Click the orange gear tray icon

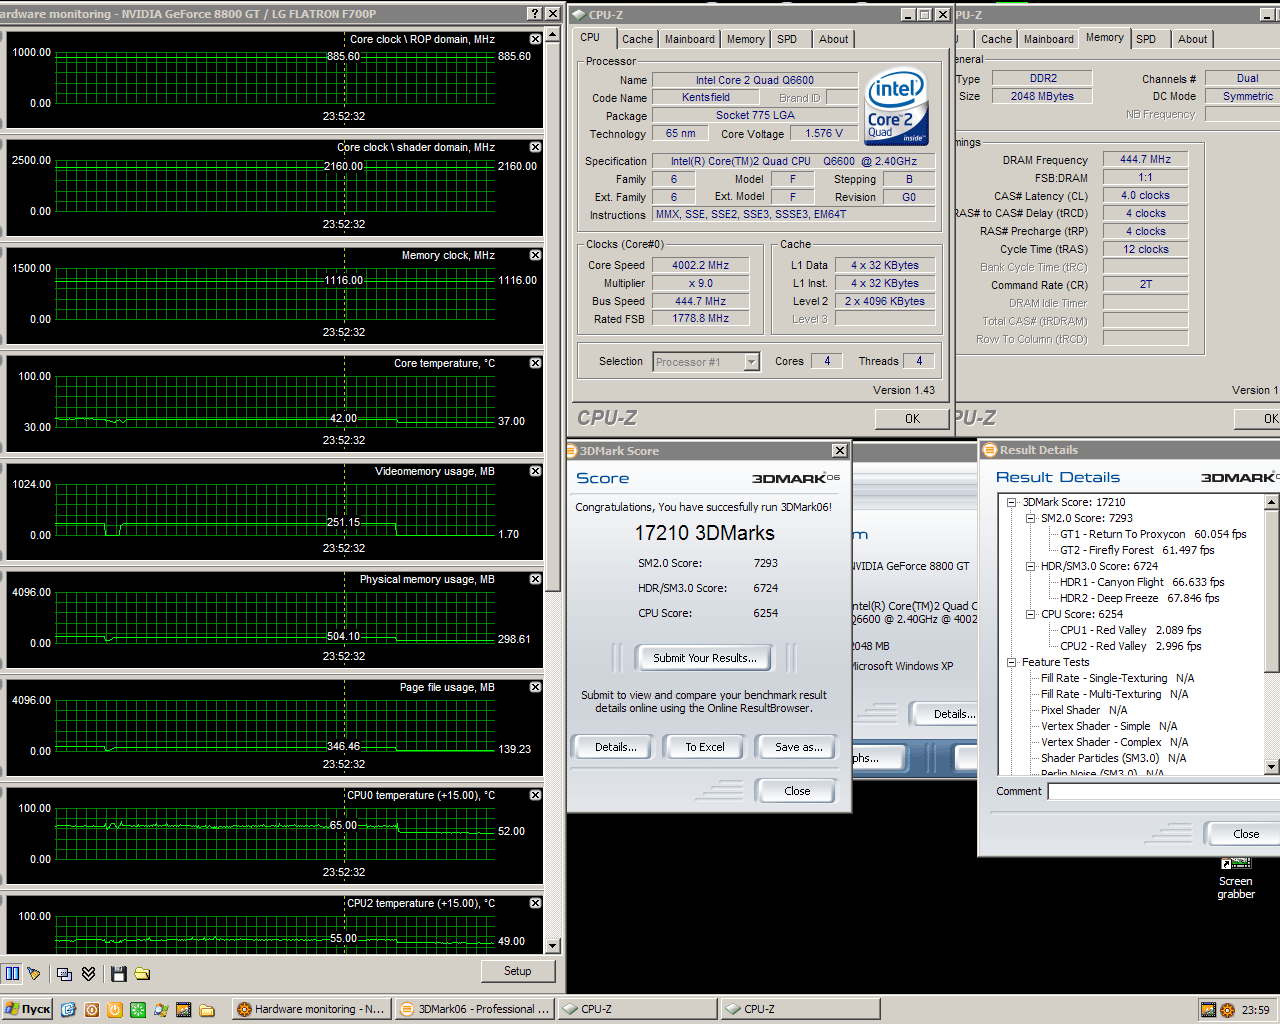tap(1227, 1010)
